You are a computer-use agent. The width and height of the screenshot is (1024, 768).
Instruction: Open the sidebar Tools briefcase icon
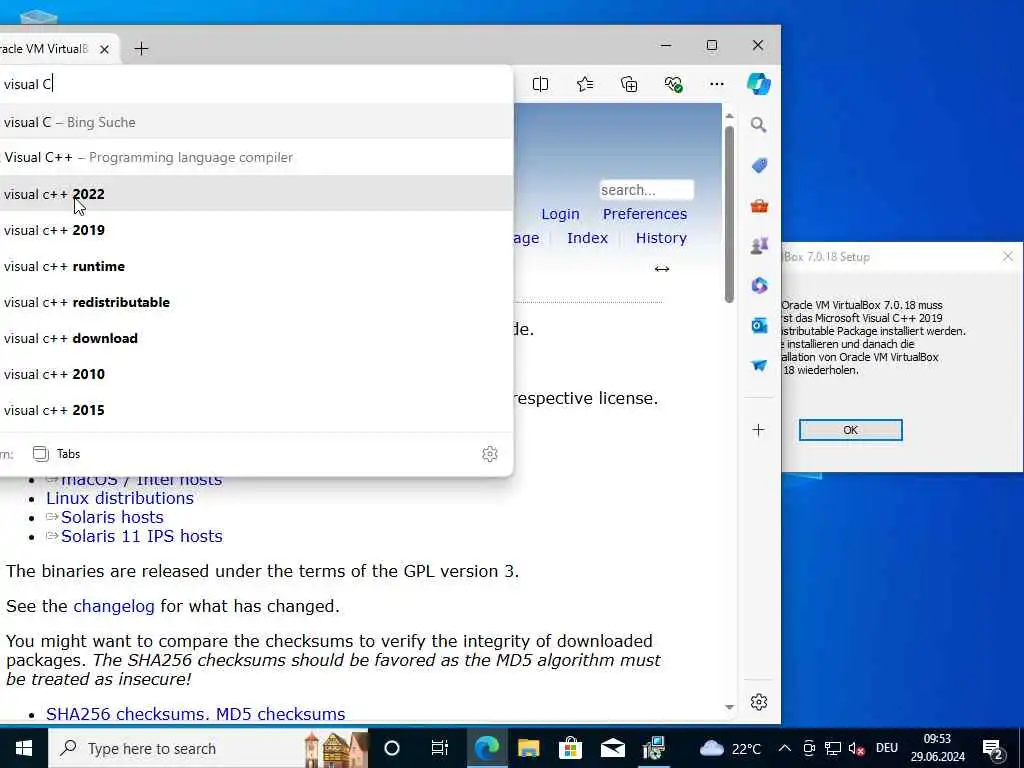pyautogui.click(x=759, y=206)
